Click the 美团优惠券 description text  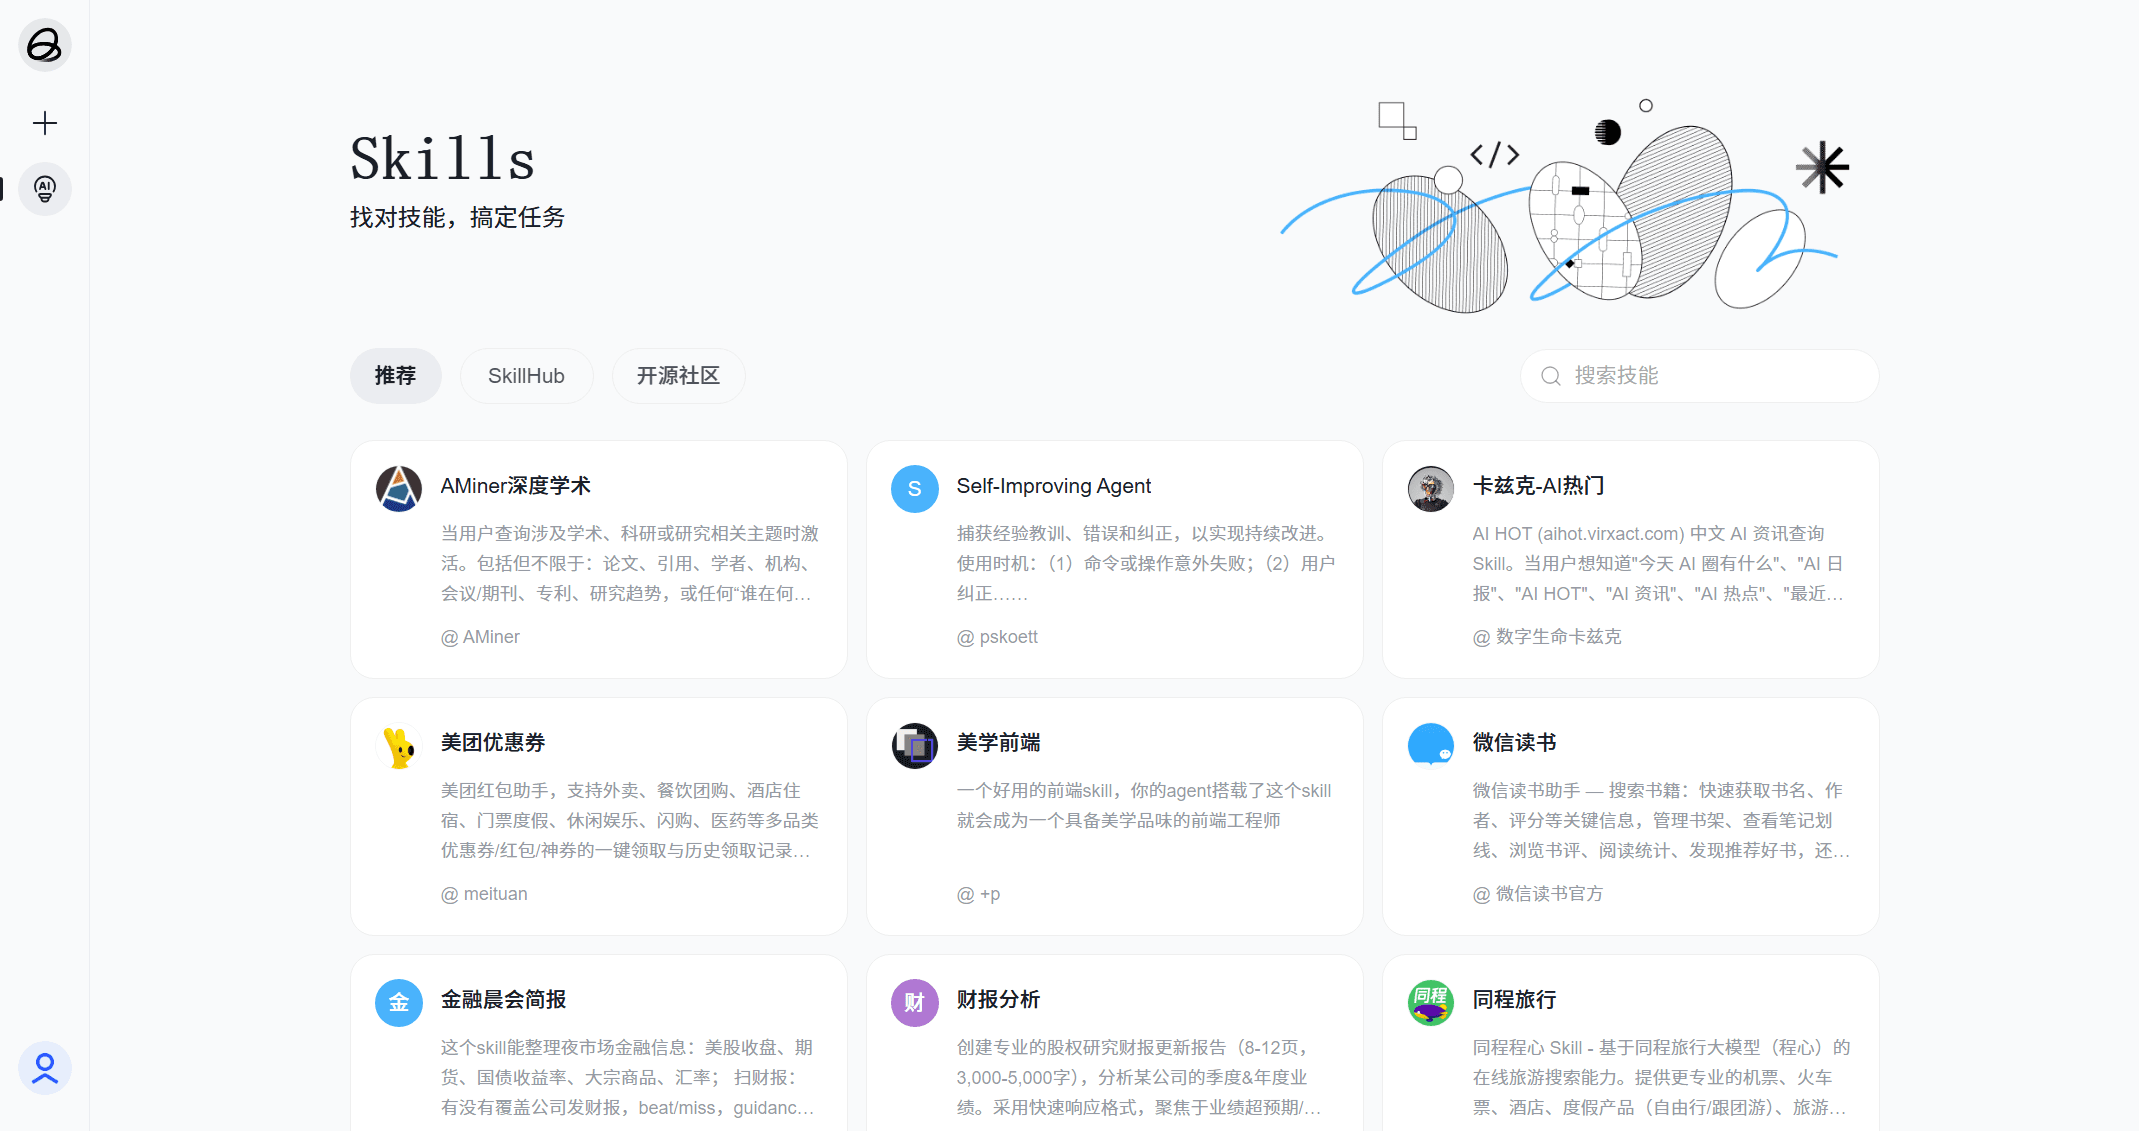click(x=630, y=821)
